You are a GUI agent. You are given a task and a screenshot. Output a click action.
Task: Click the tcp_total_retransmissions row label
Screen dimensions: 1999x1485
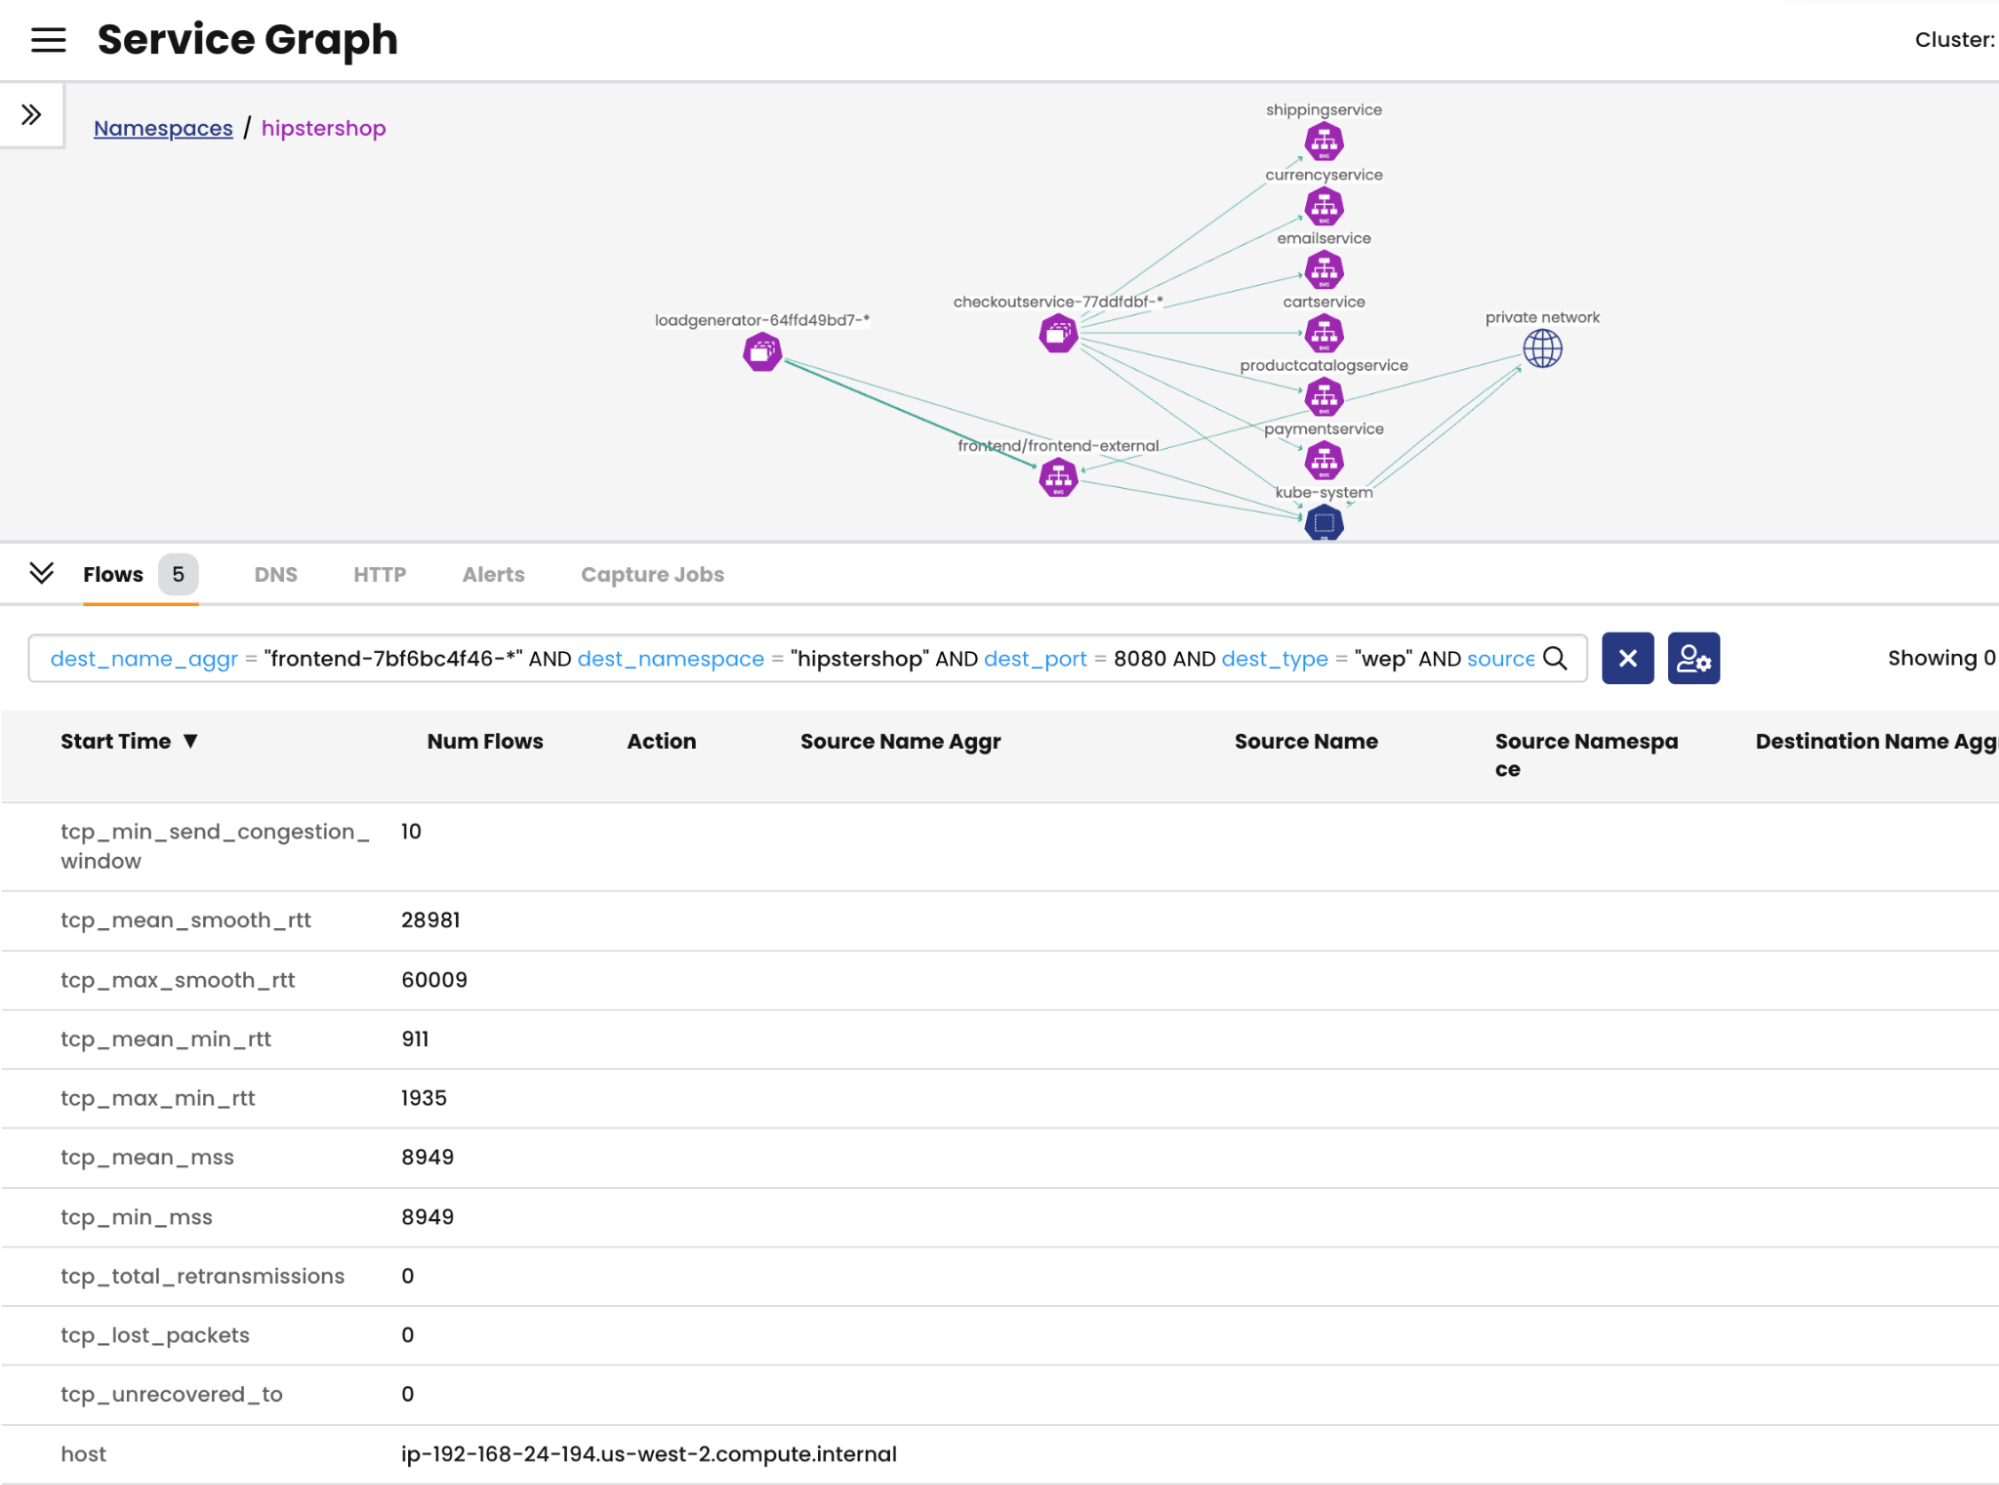[x=202, y=1276]
